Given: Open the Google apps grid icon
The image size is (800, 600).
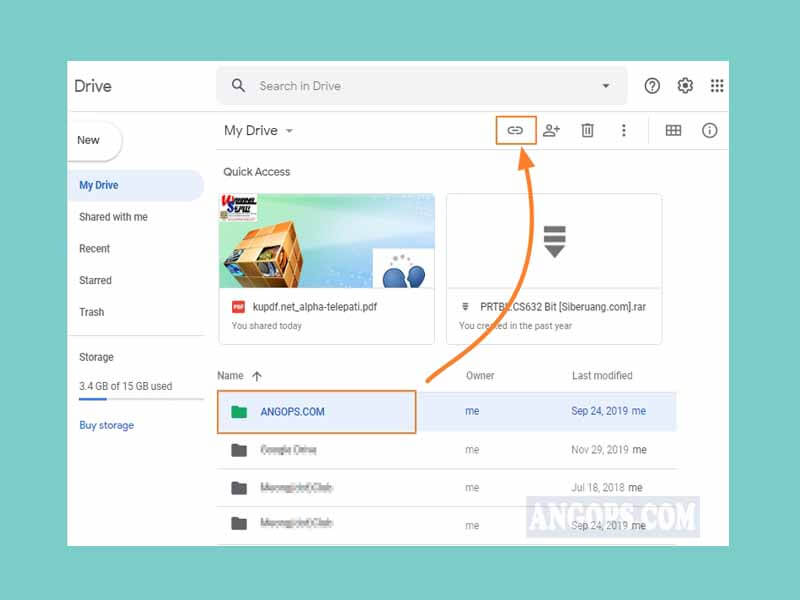Looking at the screenshot, I should click(x=717, y=86).
